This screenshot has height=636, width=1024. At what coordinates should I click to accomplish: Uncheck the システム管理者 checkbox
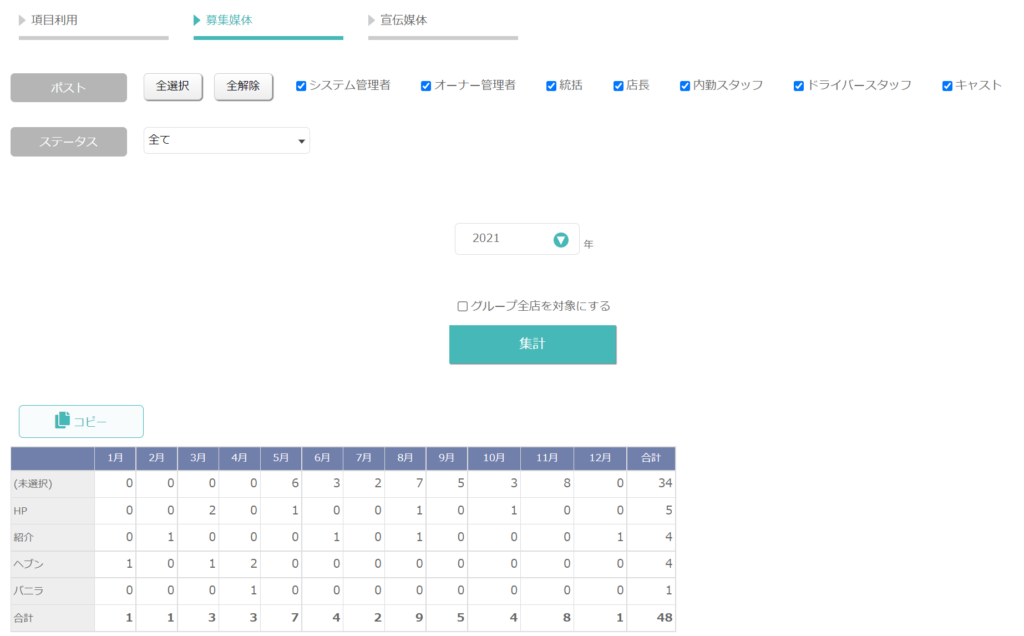point(301,86)
